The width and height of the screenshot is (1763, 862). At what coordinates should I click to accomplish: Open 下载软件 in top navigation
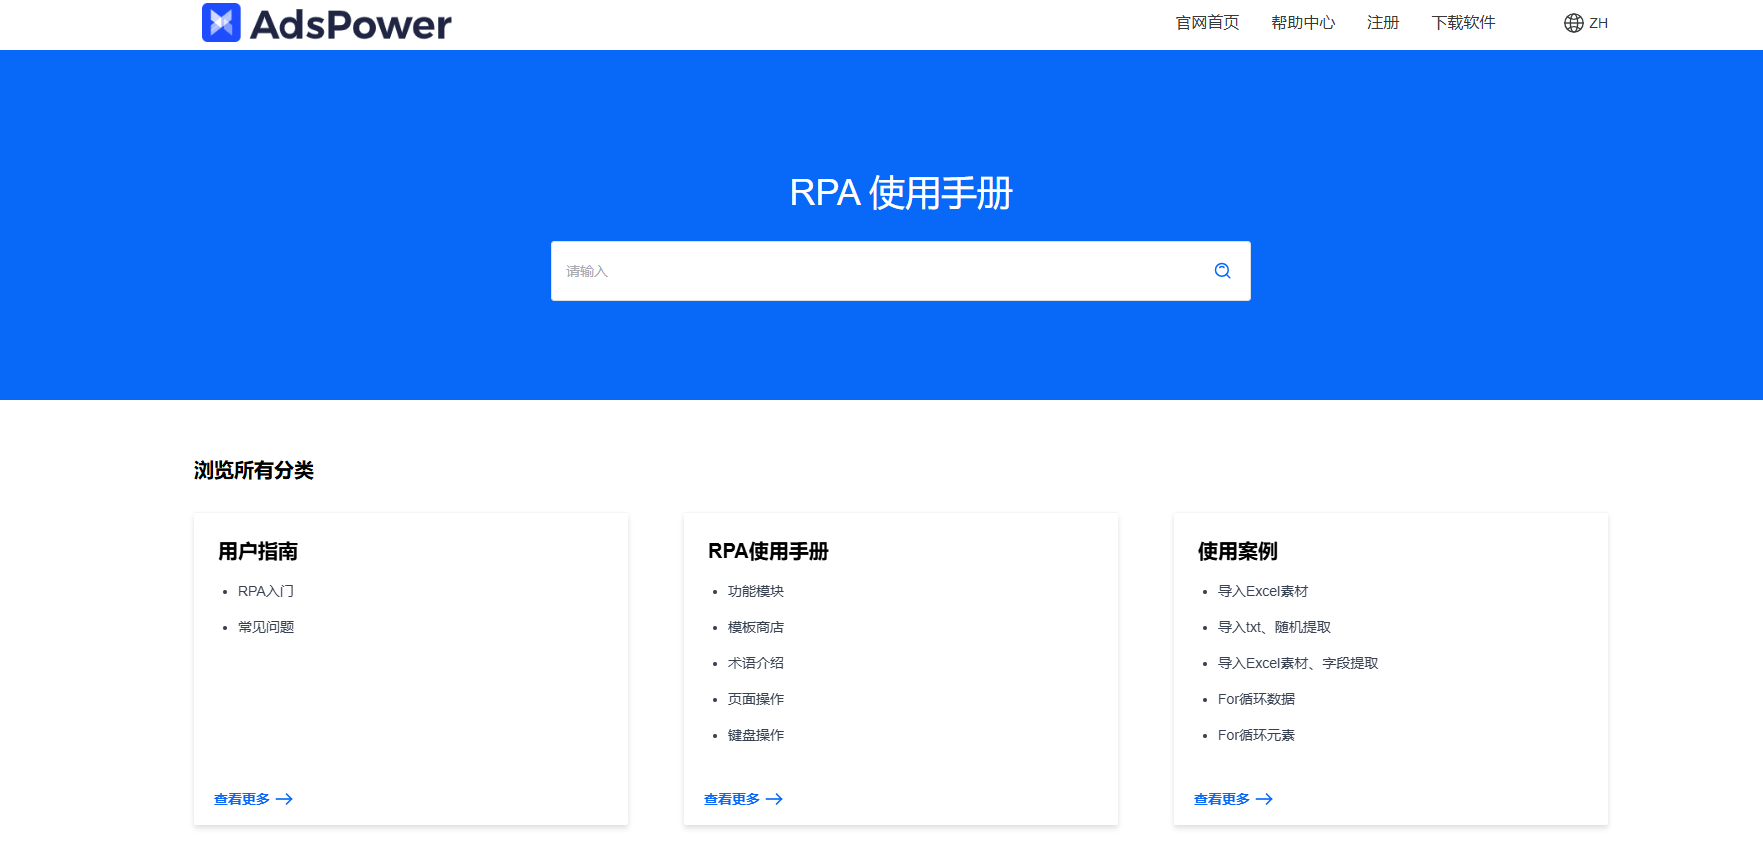pos(1463,23)
